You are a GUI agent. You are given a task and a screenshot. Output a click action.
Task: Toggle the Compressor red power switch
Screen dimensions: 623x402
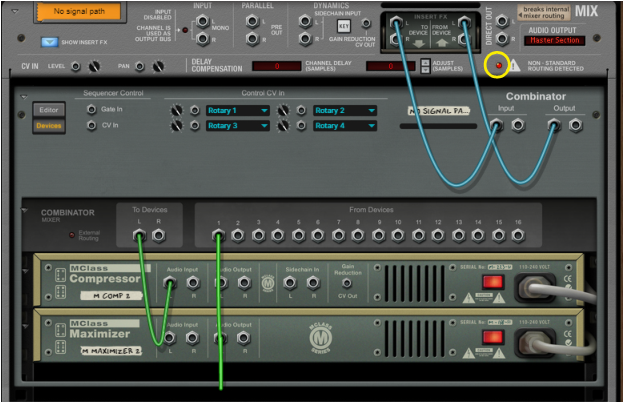(493, 282)
